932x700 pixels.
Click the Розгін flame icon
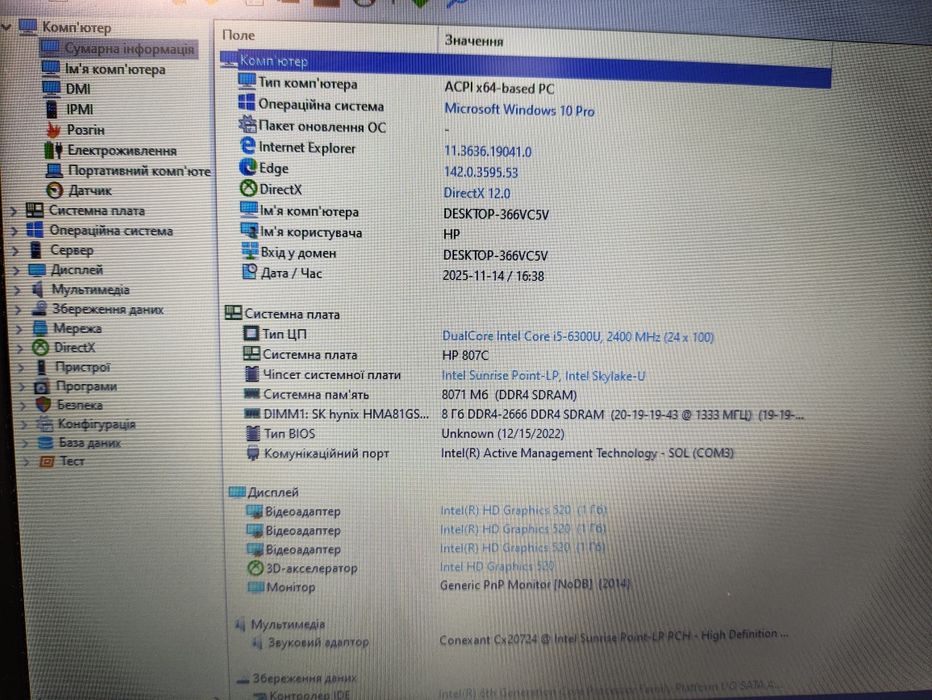(x=53, y=129)
